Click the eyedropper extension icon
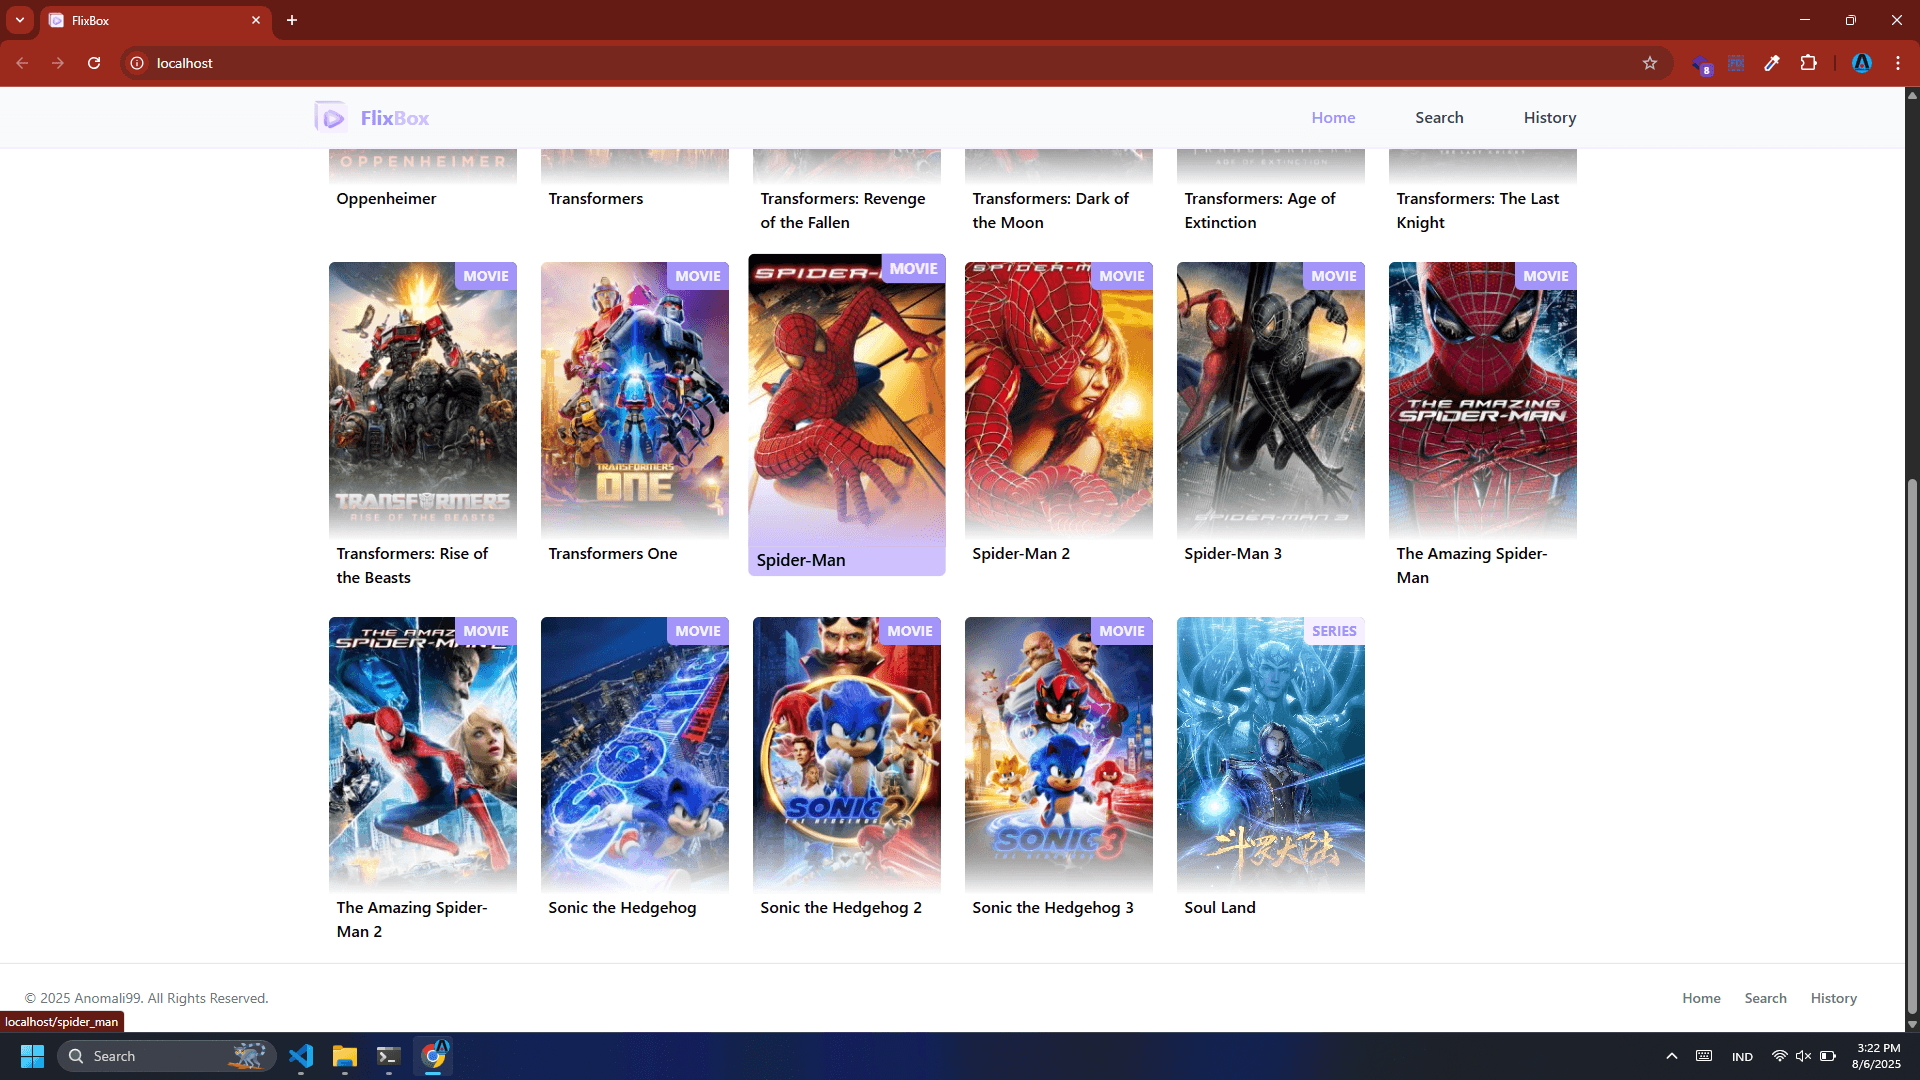Screen dimensions: 1920x1080 click(x=1772, y=63)
